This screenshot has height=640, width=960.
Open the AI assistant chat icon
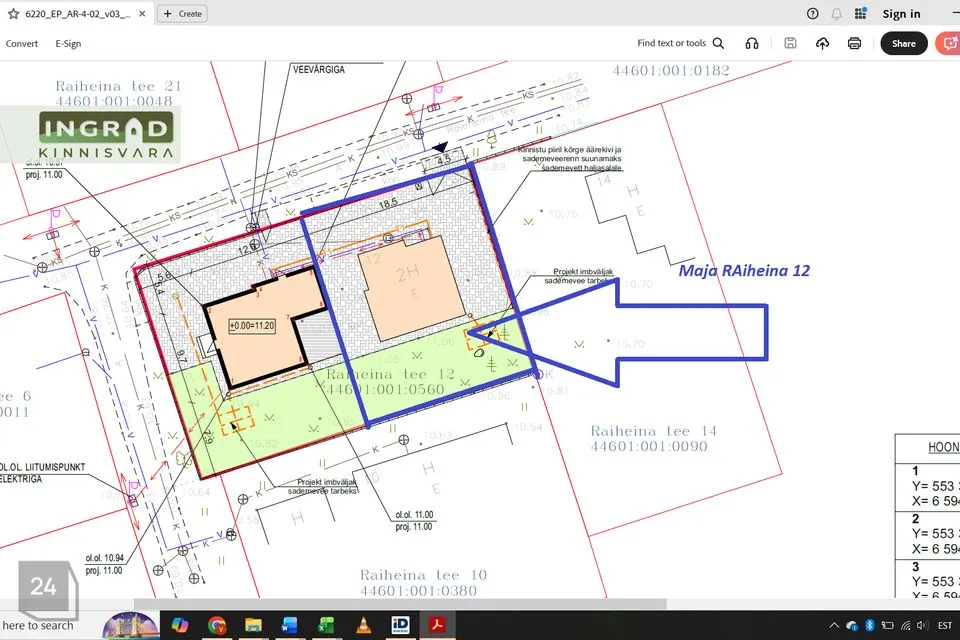click(947, 44)
